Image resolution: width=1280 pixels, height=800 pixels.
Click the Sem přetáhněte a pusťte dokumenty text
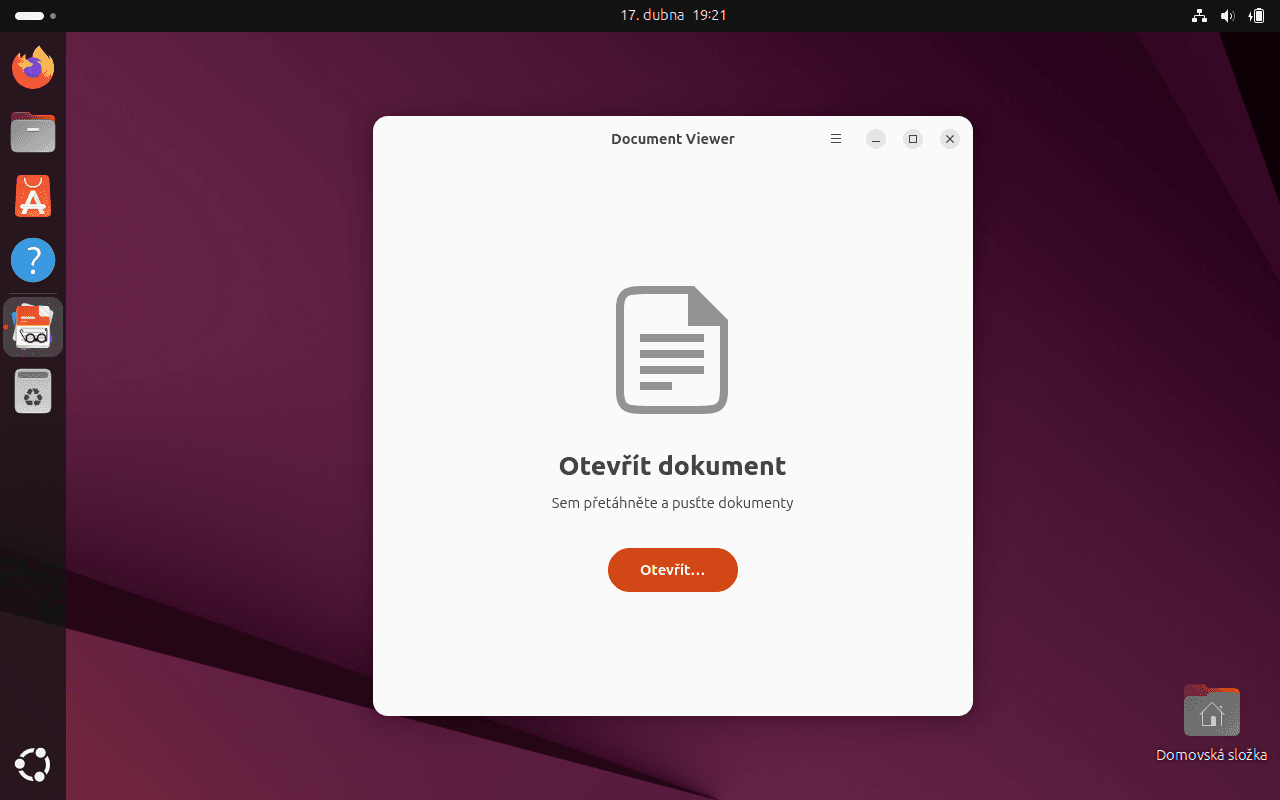(672, 503)
